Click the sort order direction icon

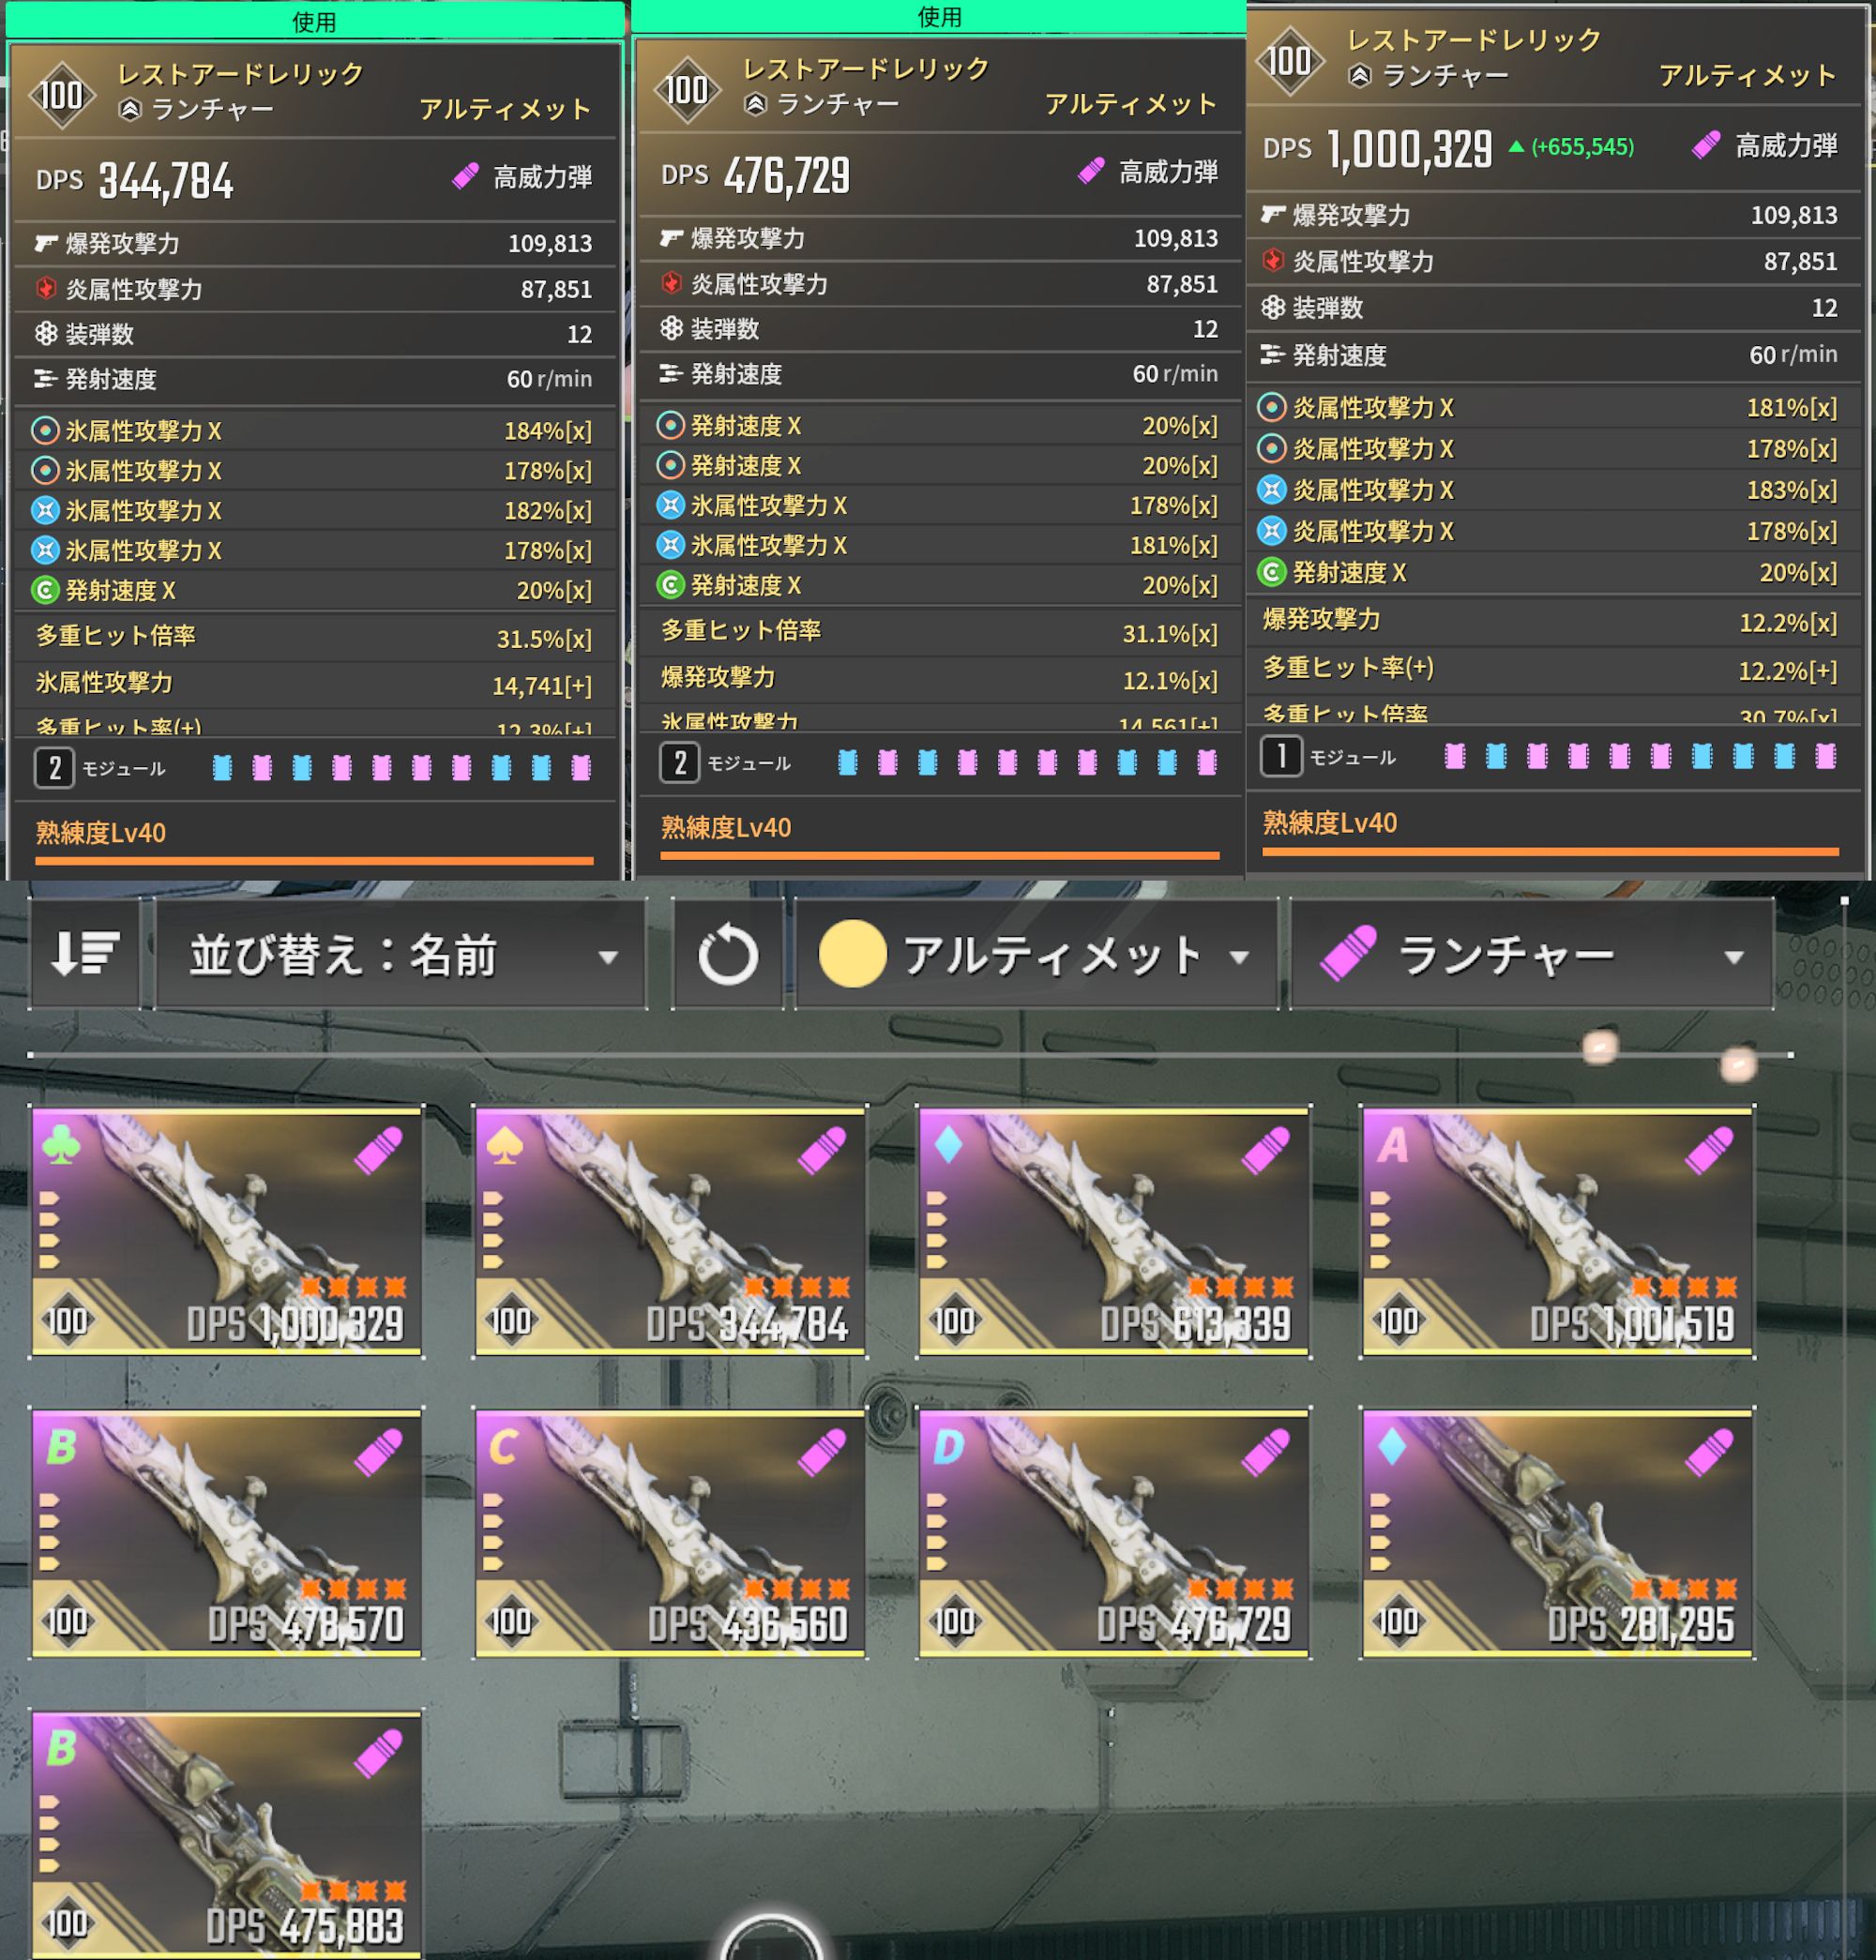85,954
